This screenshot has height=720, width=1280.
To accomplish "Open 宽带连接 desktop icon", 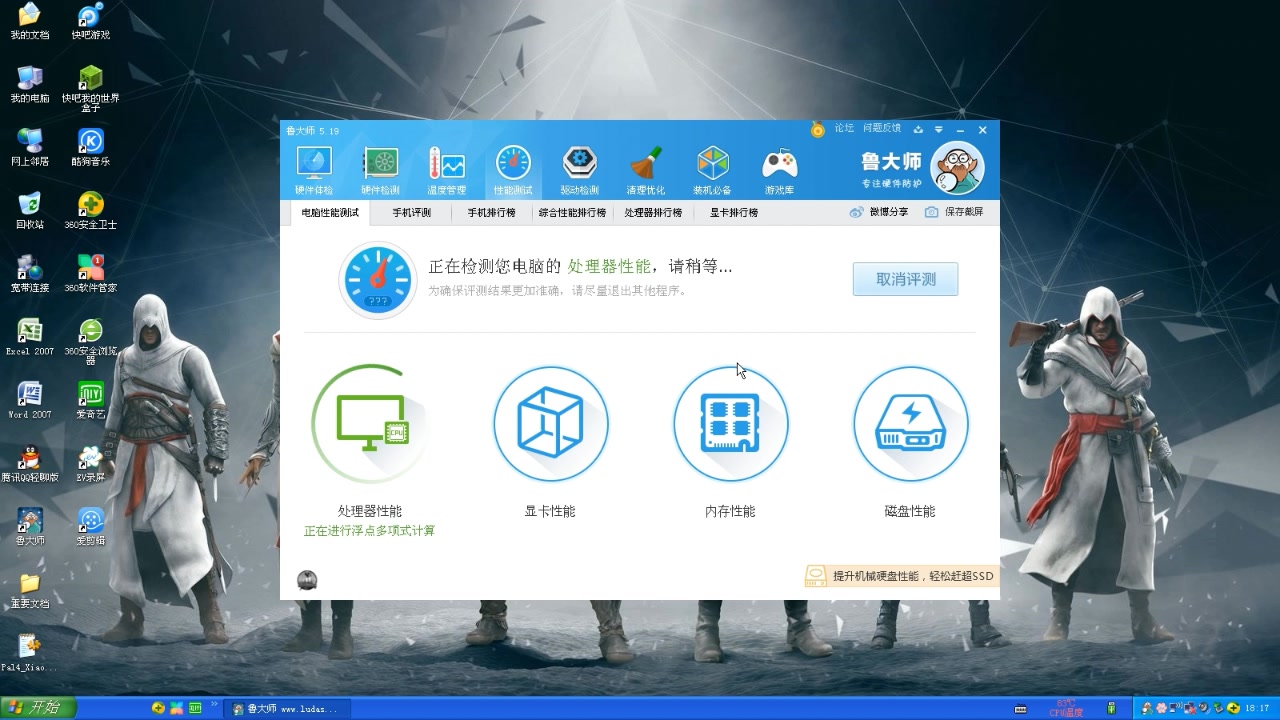I will coord(30,273).
